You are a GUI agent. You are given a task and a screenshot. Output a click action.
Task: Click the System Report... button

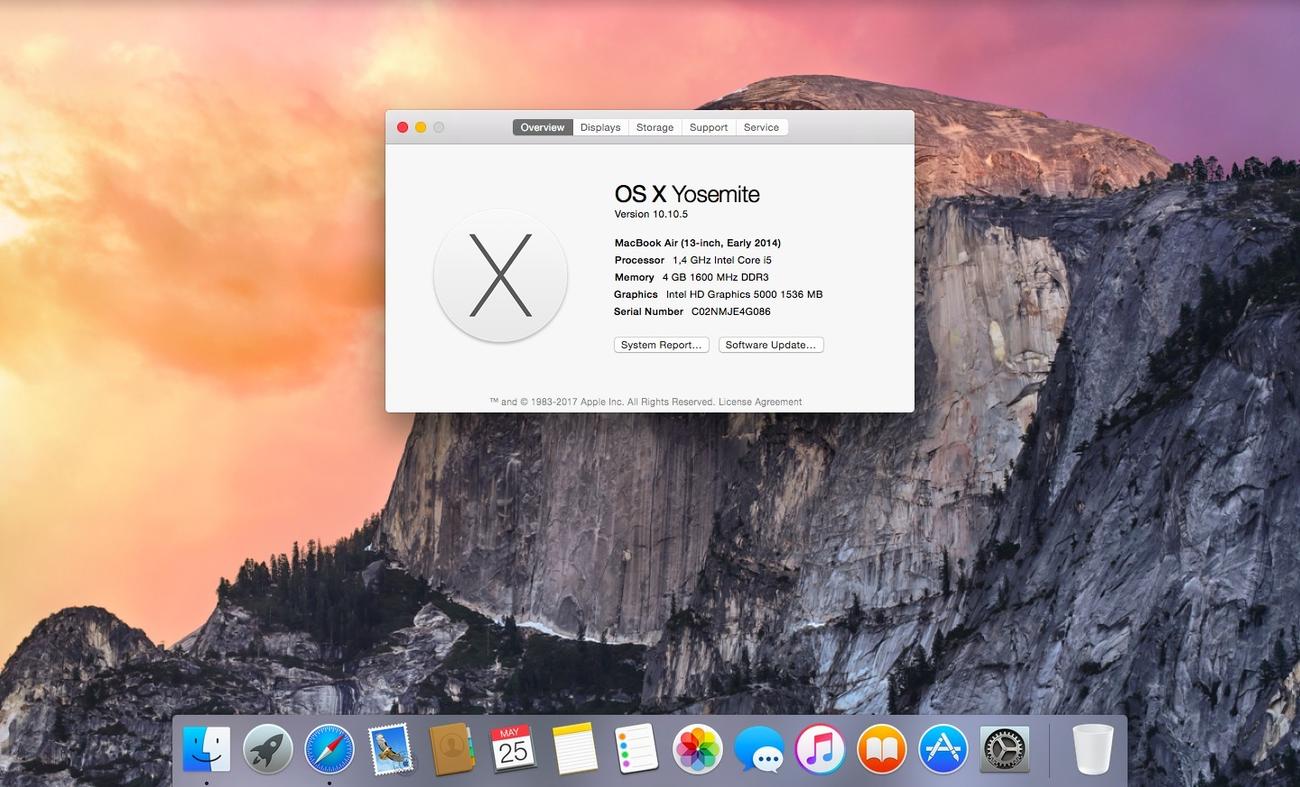pyautogui.click(x=661, y=345)
